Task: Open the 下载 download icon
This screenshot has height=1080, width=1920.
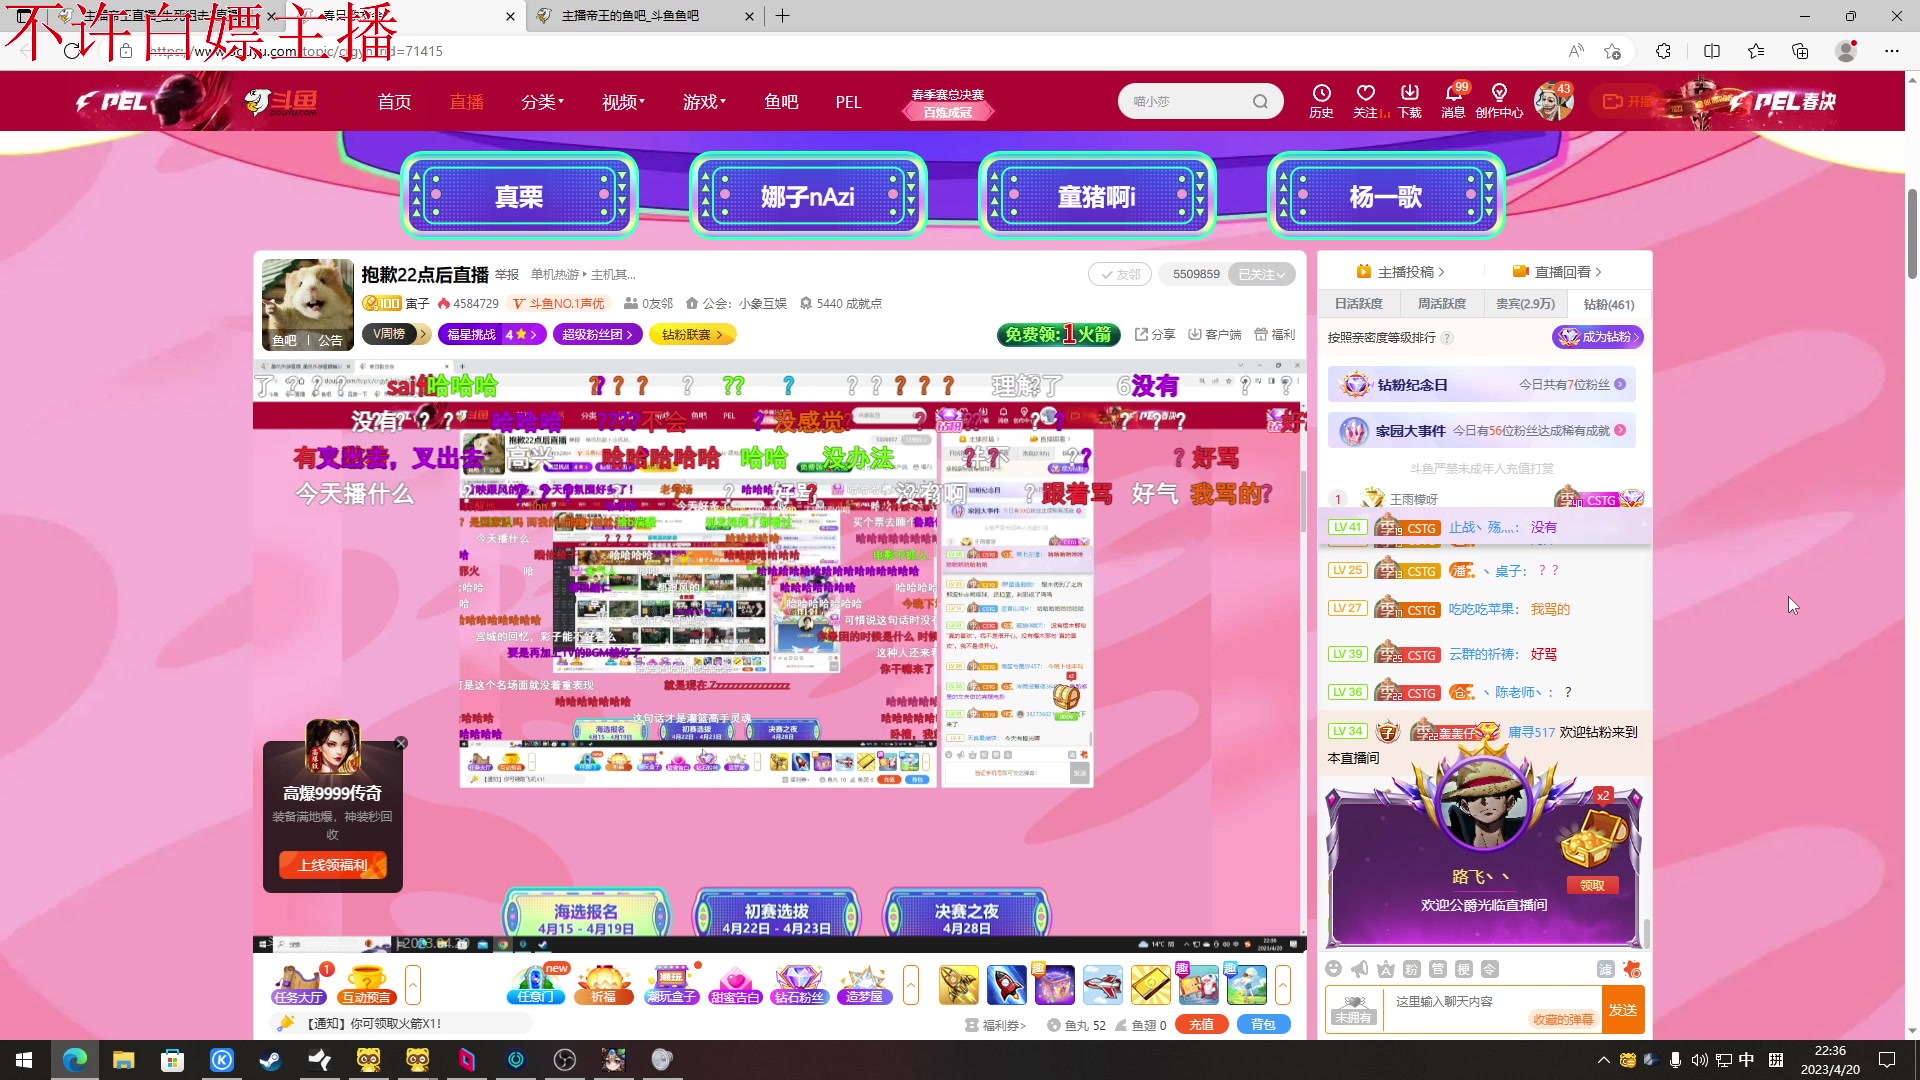Action: [1410, 101]
